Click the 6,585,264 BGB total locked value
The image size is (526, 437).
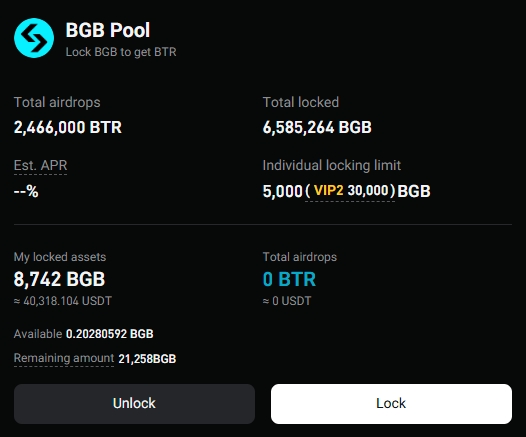point(317,127)
